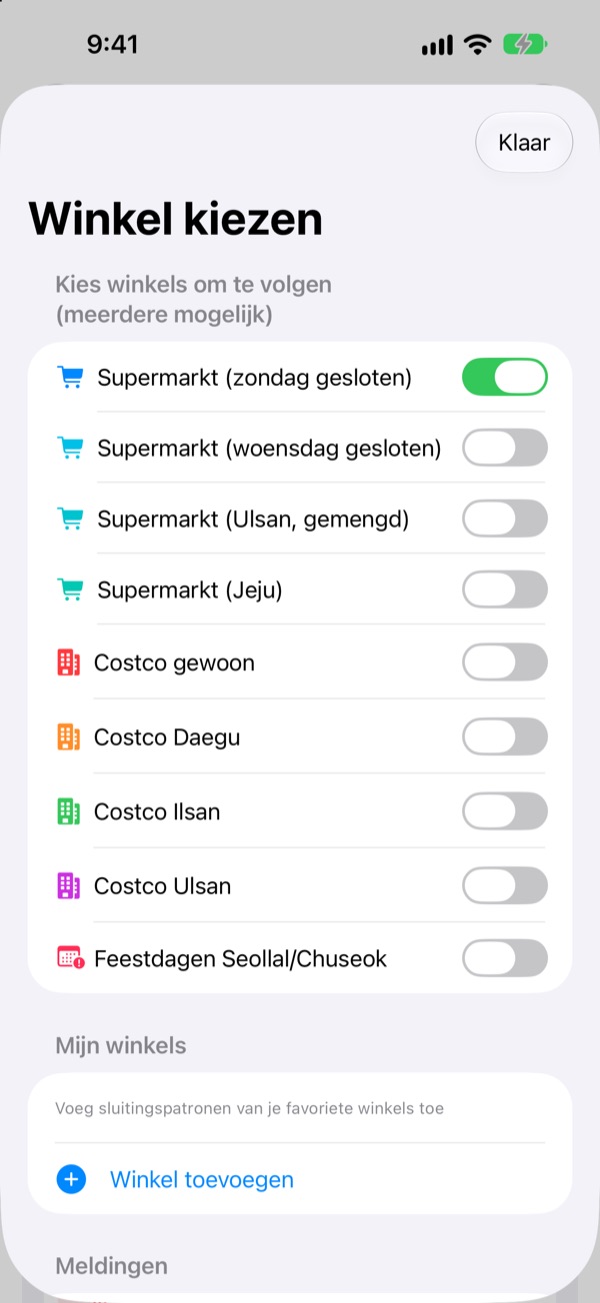Tap the battery indicator in status bar
The image size is (600, 1303).
pos(525,45)
